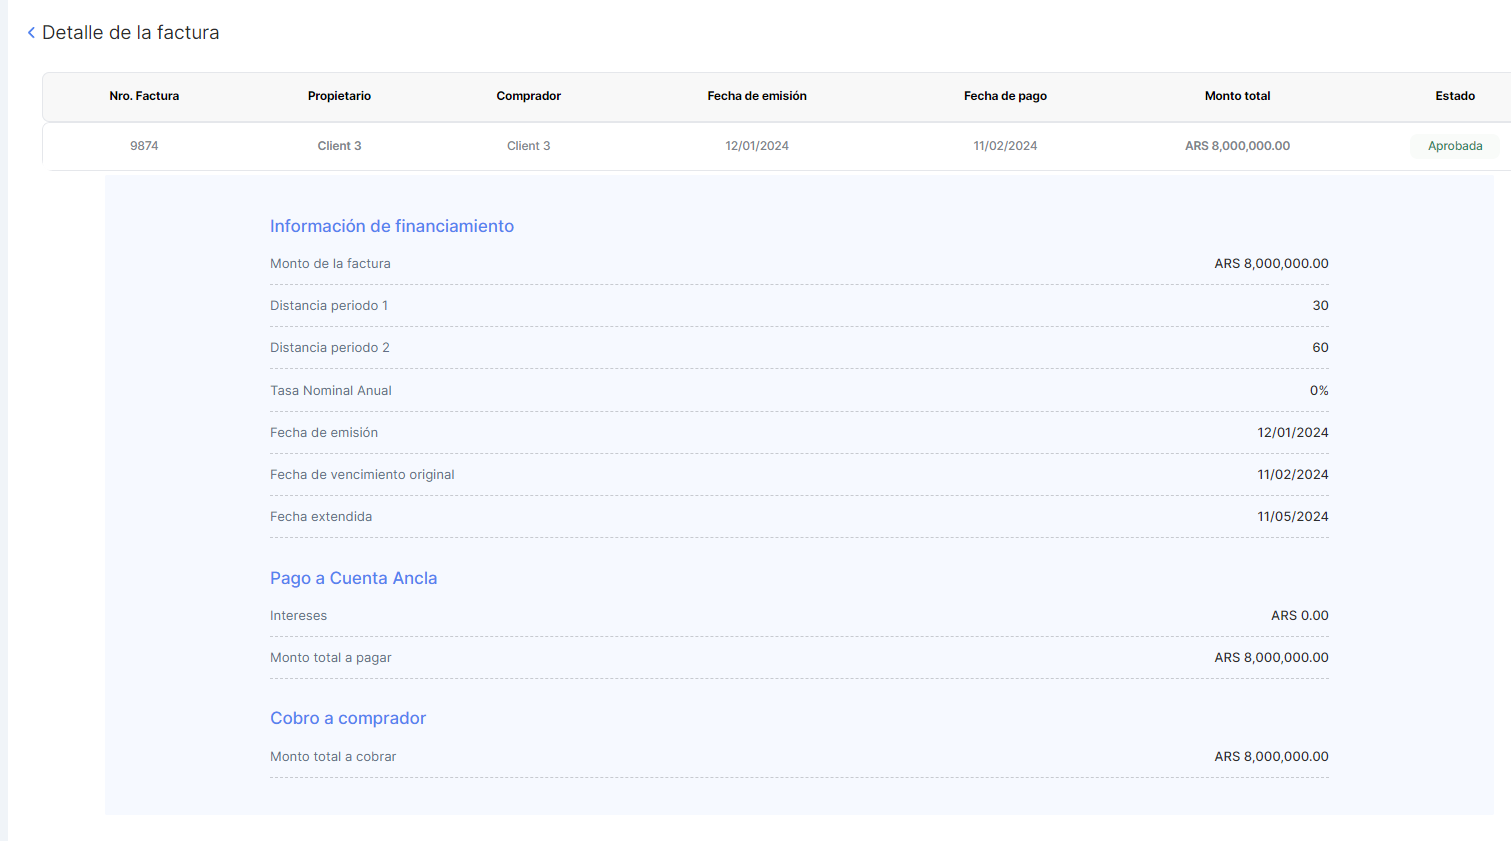
Task: Click the 'Fecha extendida' value 11/05/2024
Action: 1292,517
